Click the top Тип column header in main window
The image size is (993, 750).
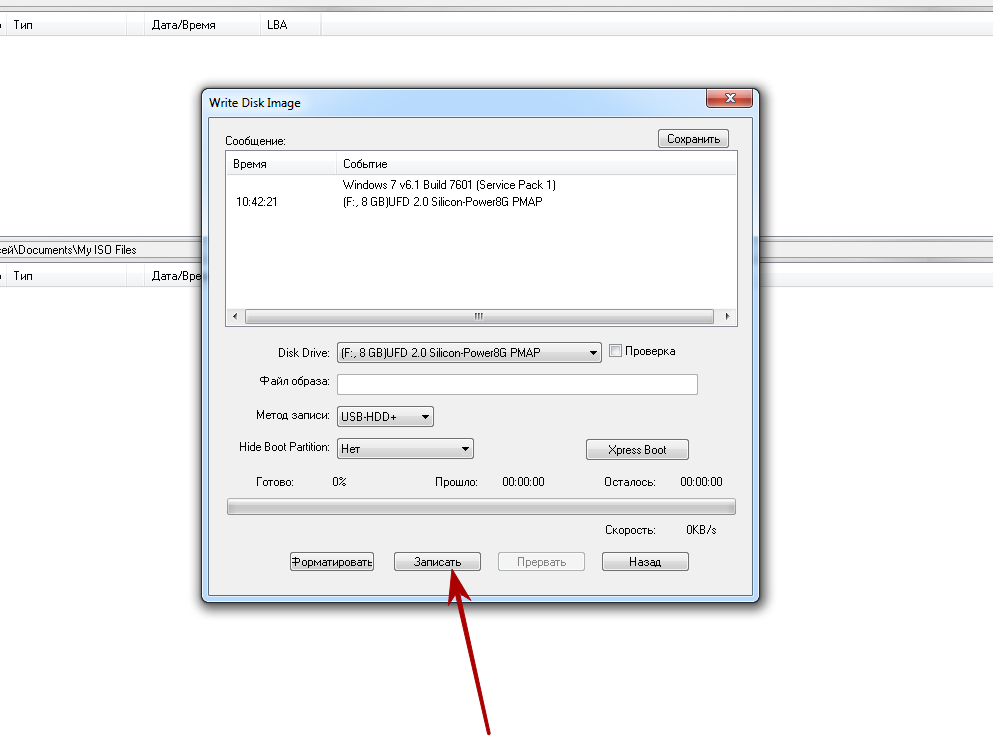tap(66, 25)
